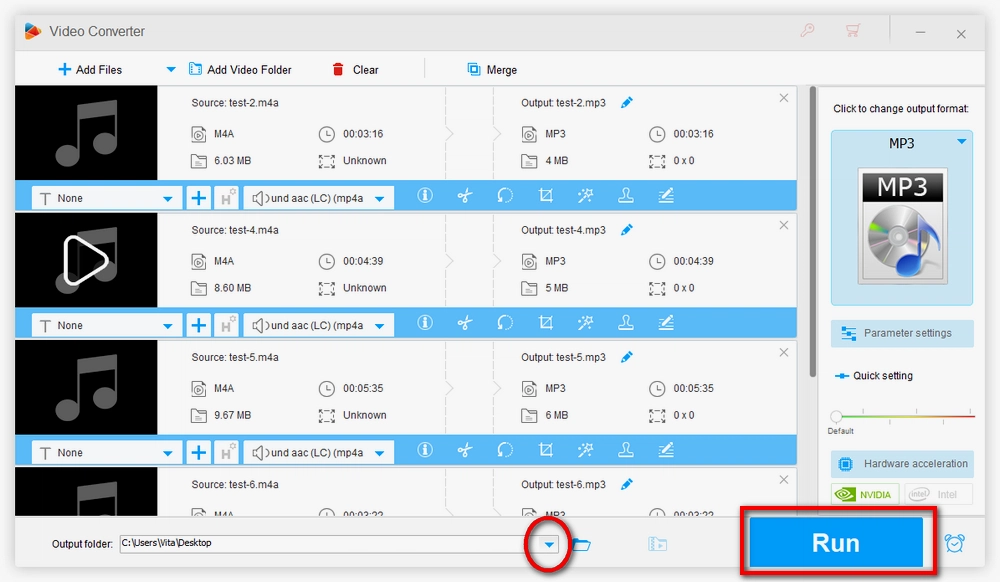Select the test-2.m4a thumbnail
This screenshot has width=1000, height=582.
pyautogui.click(x=86, y=133)
